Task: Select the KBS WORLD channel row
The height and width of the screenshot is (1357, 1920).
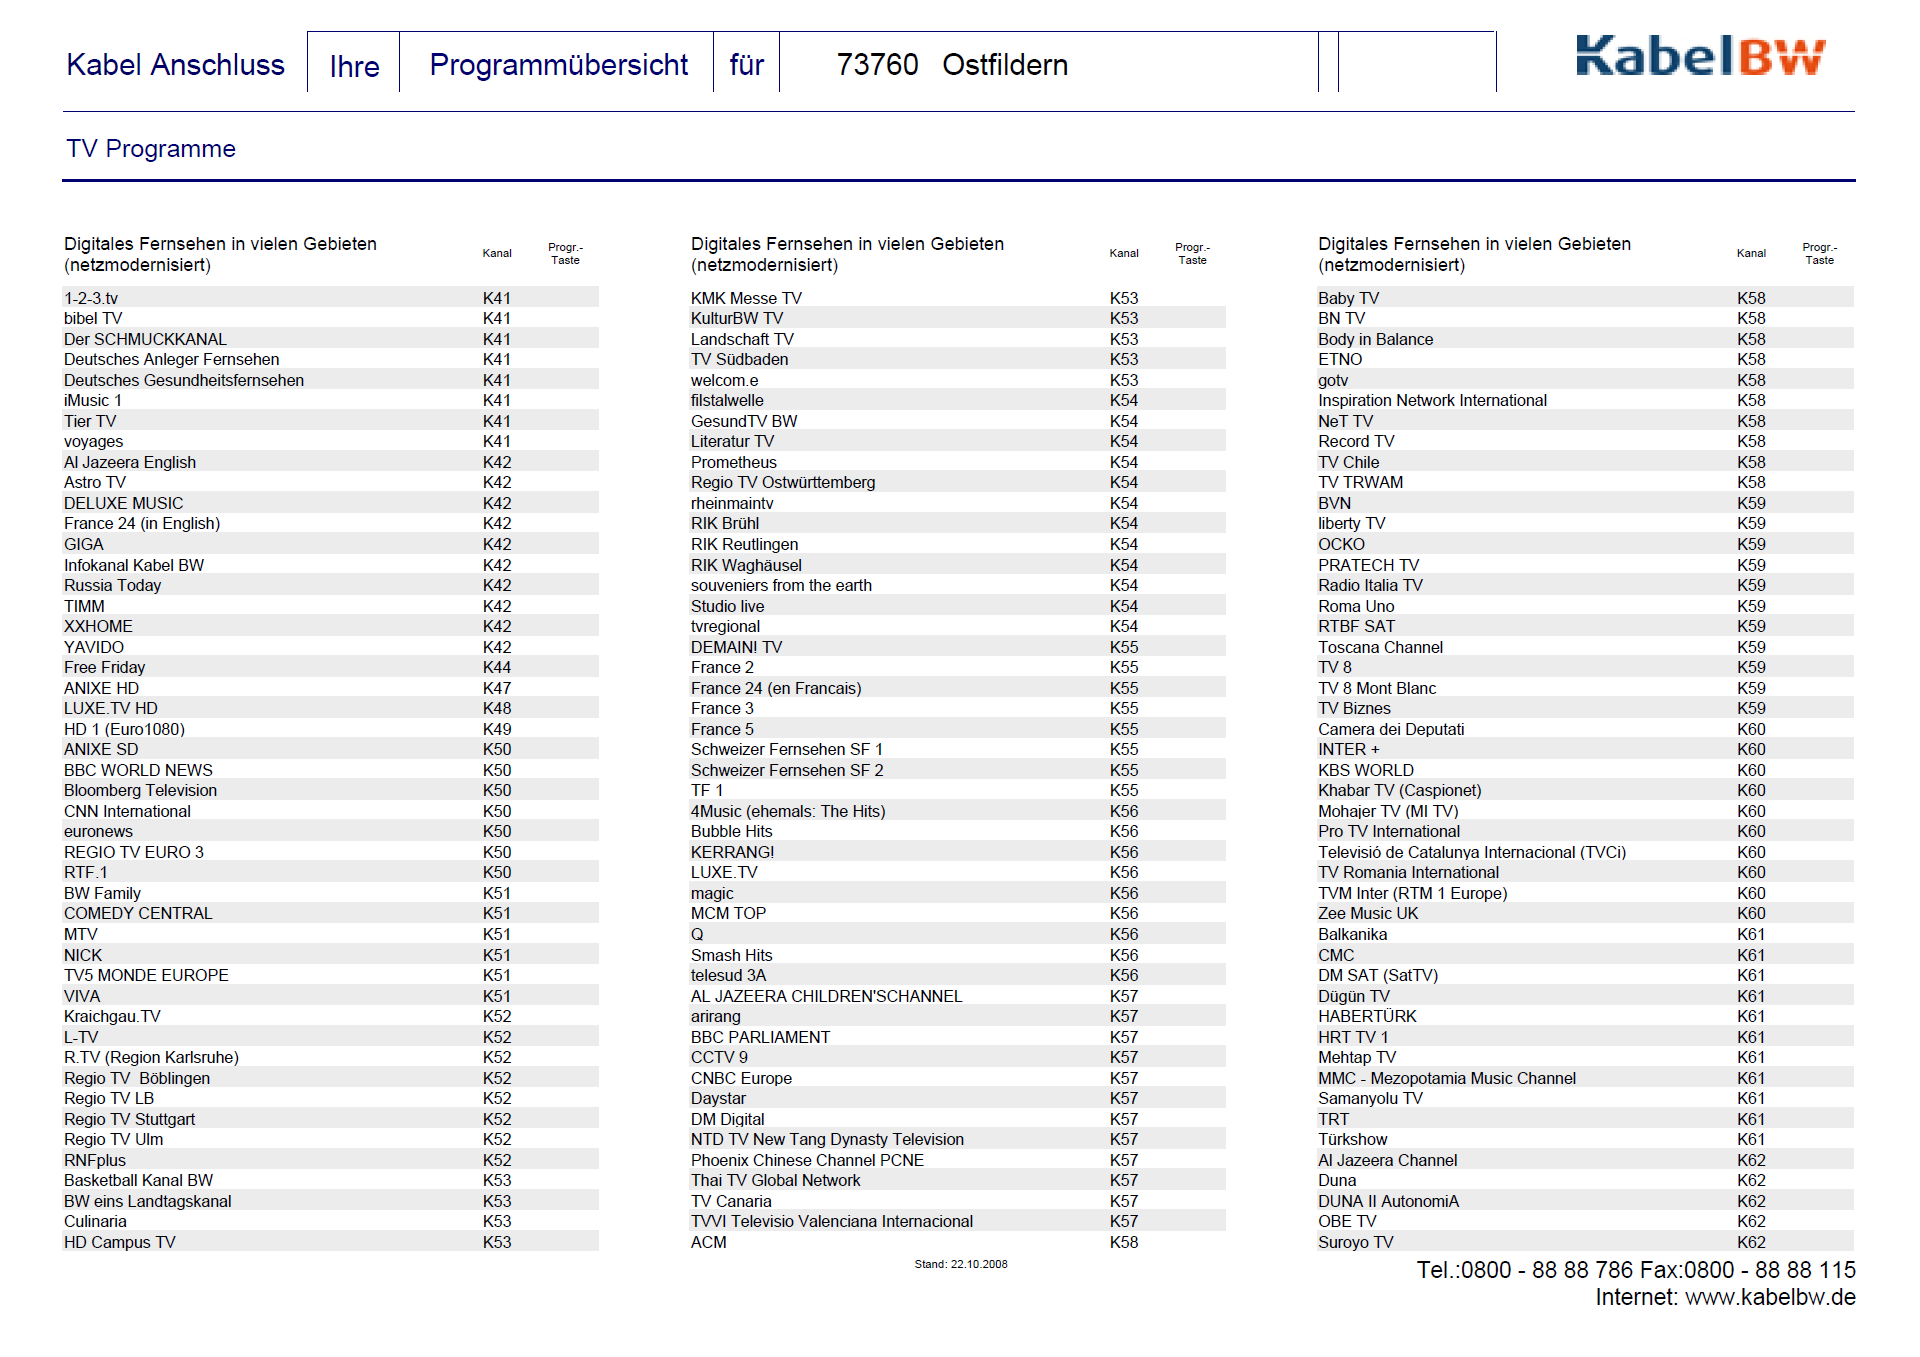Action: point(1365,770)
